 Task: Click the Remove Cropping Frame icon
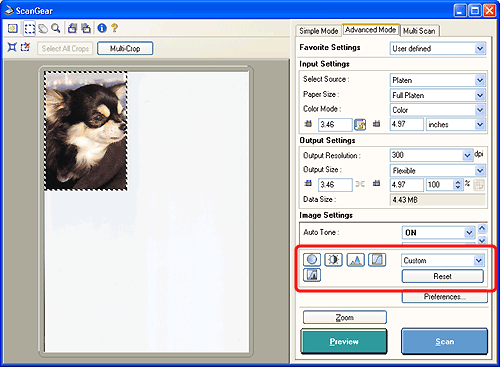(x=25, y=47)
